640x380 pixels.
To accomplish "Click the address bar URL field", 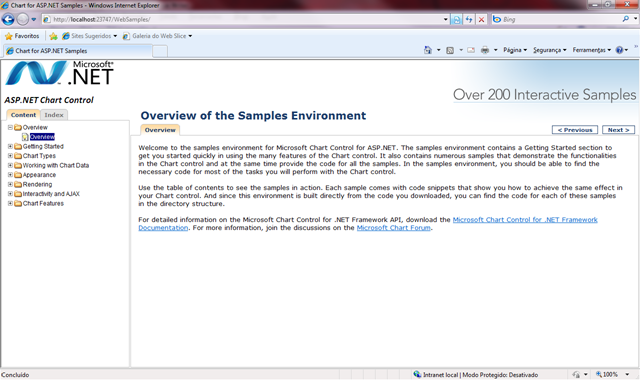I will tap(245, 19).
